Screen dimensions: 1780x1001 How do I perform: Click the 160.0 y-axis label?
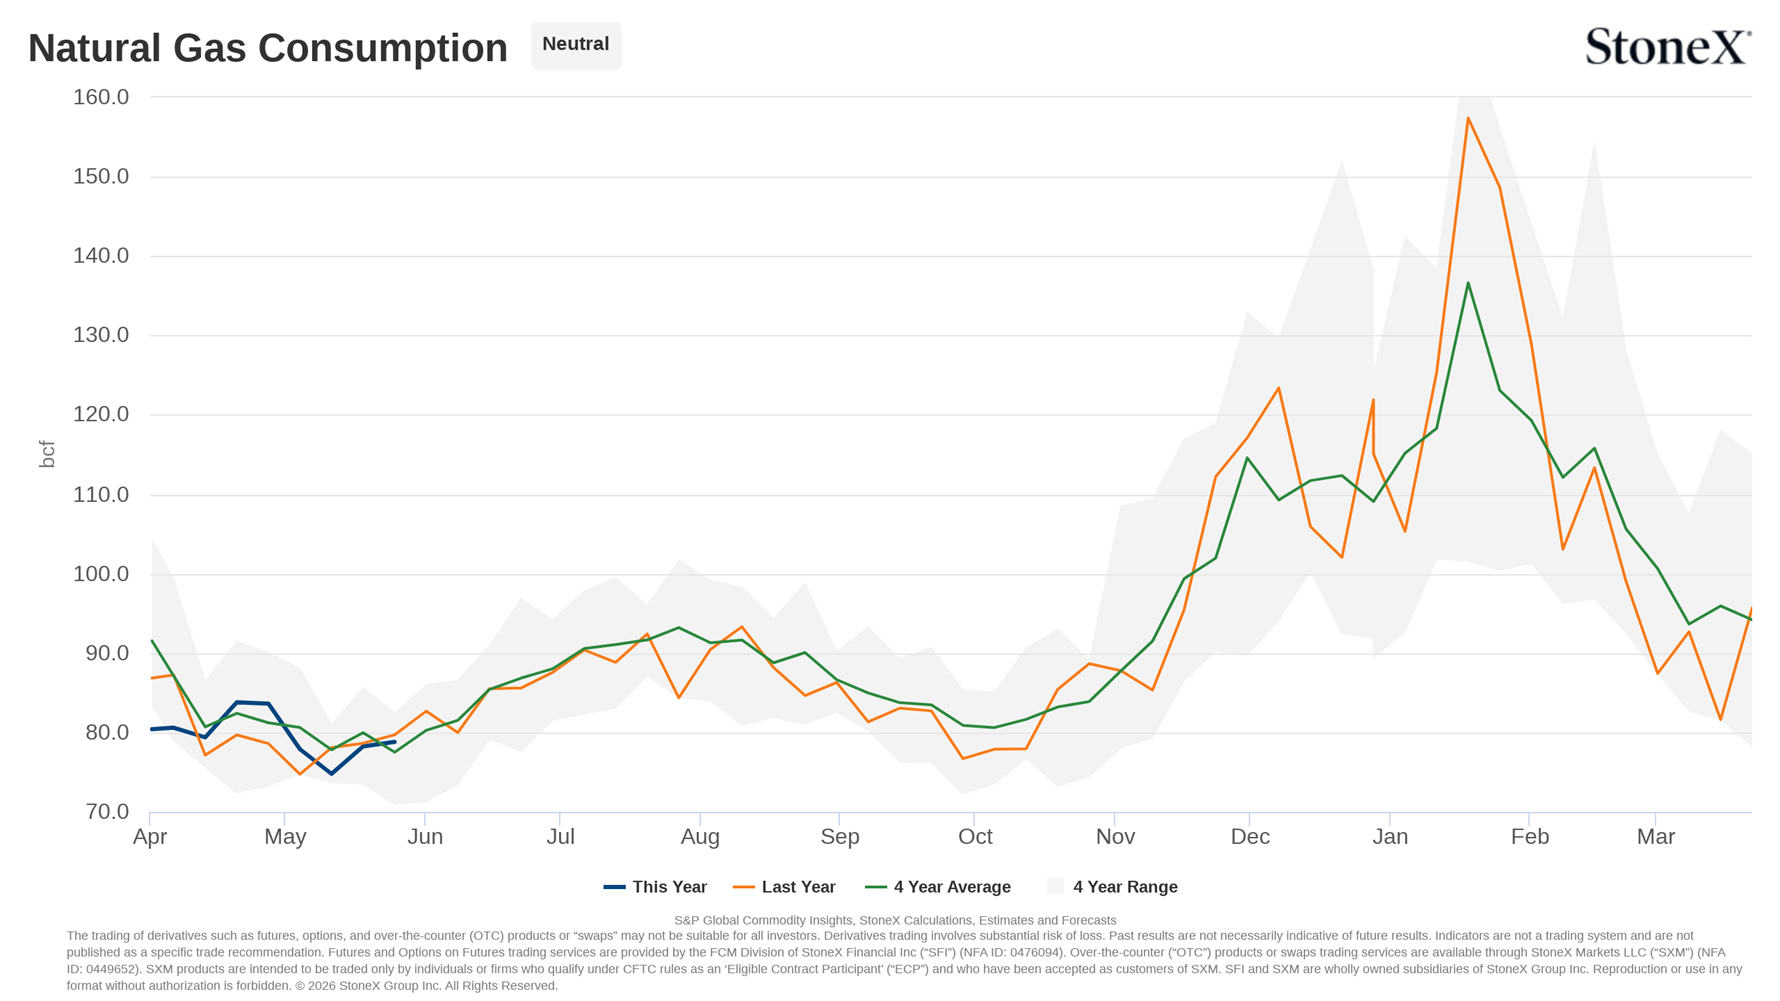(101, 97)
